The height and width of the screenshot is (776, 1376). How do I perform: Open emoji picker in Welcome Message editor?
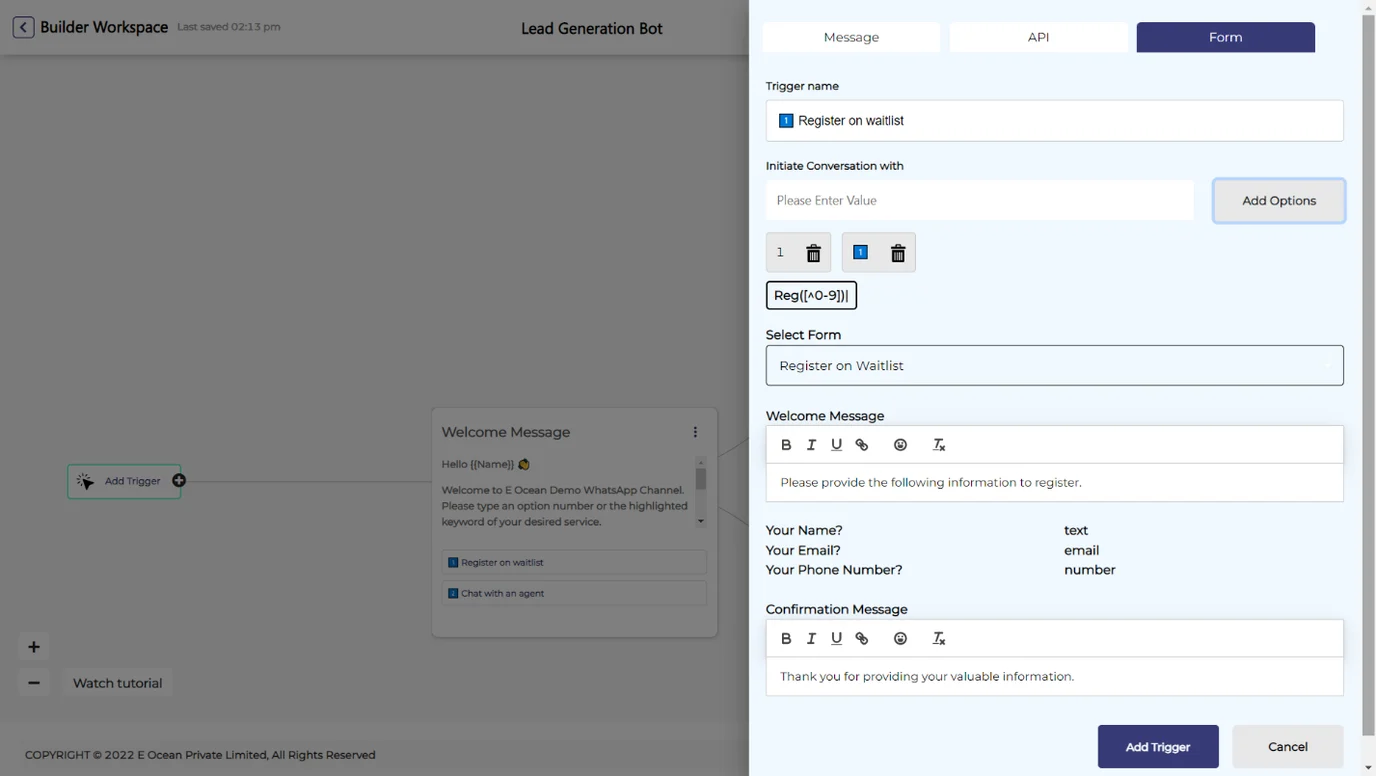coord(900,445)
